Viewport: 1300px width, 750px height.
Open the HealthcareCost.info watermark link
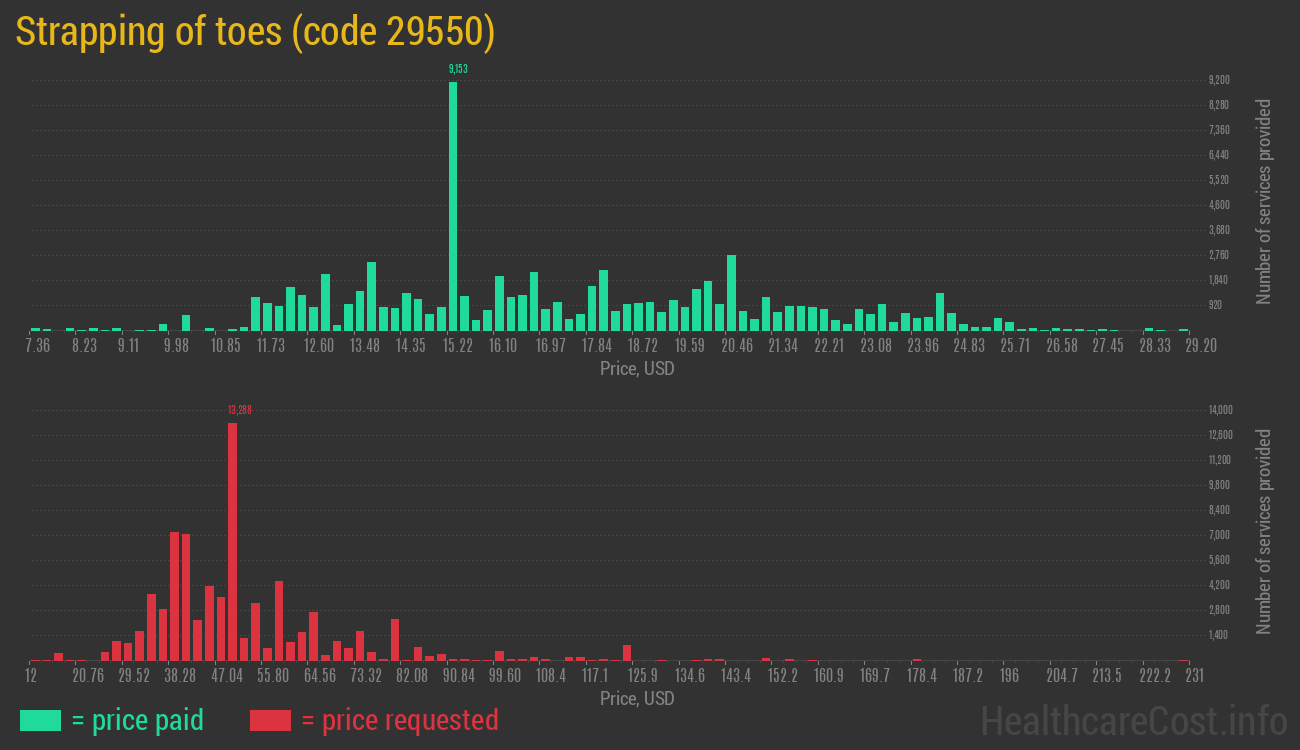(x=1133, y=720)
